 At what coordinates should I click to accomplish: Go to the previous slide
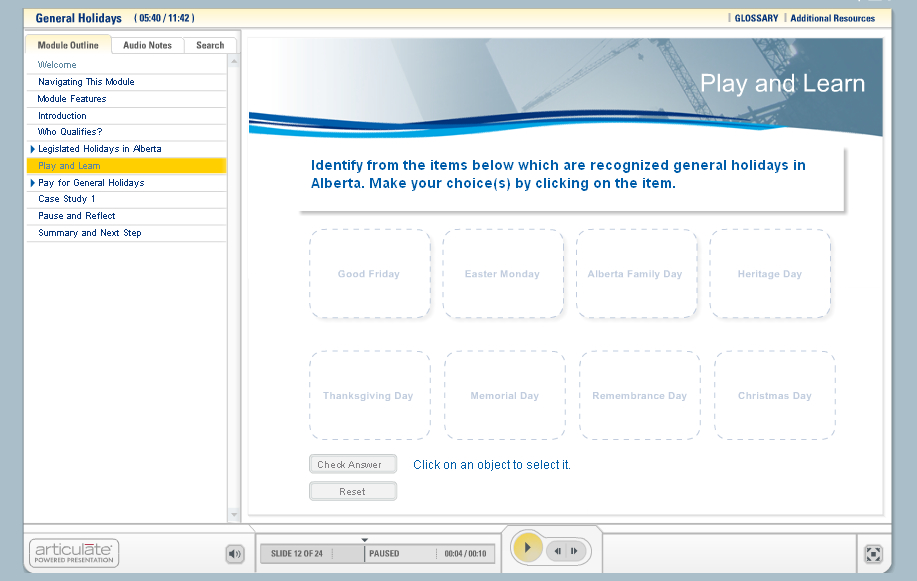coord(557,551)
